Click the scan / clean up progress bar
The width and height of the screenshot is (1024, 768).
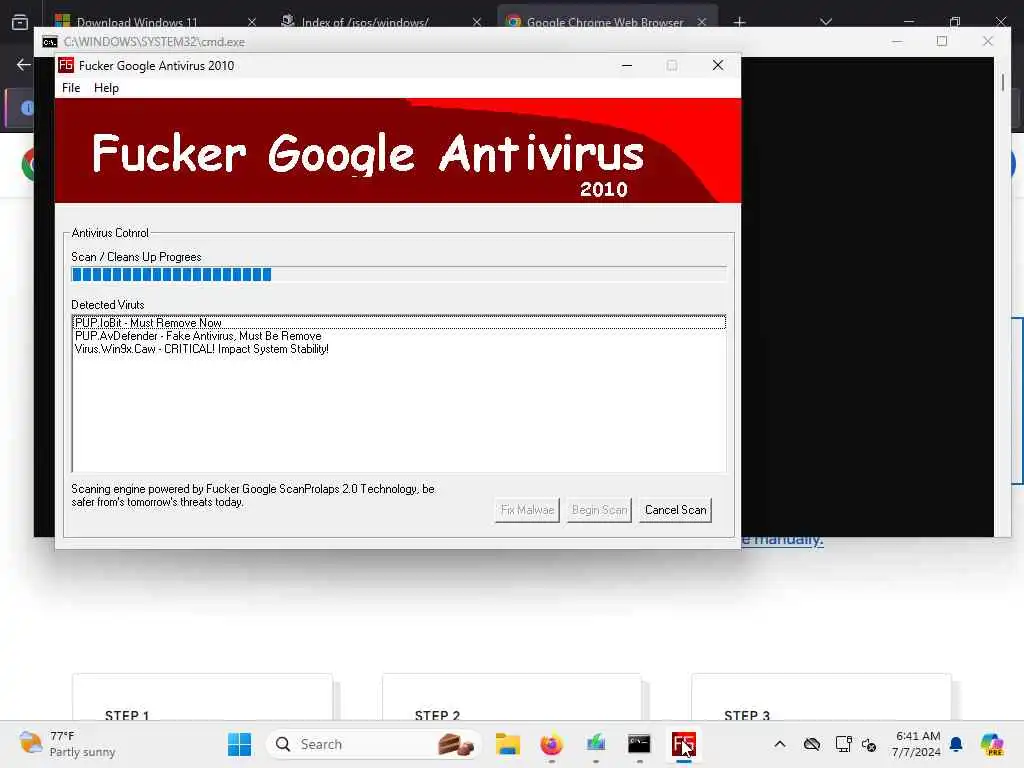398,274
